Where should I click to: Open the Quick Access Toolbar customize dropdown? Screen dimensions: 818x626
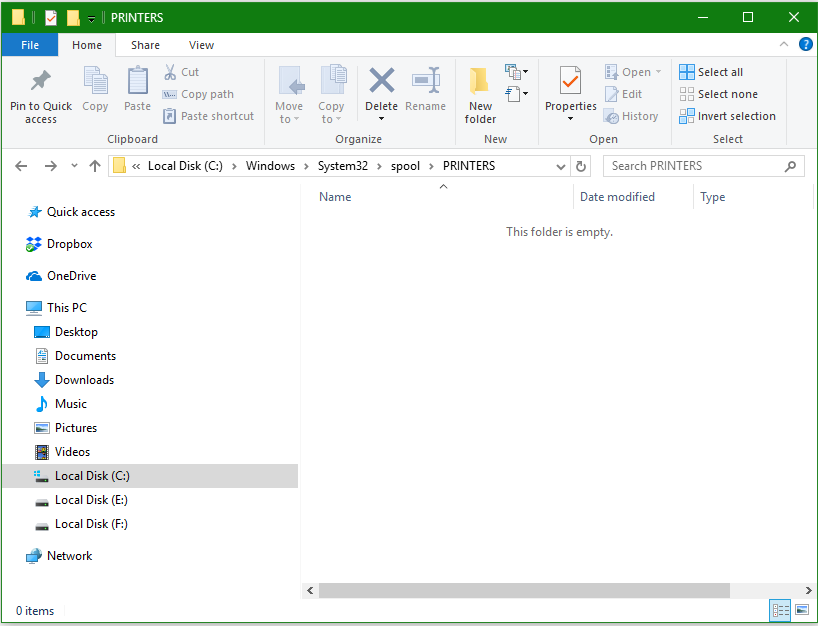tap(92, 18)
